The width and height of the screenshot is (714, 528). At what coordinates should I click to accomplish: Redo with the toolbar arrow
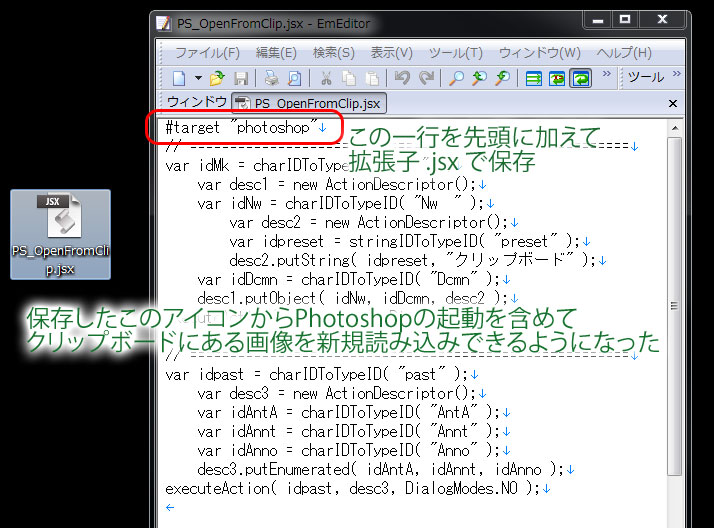pyautogui.click(x=426, y=78)
